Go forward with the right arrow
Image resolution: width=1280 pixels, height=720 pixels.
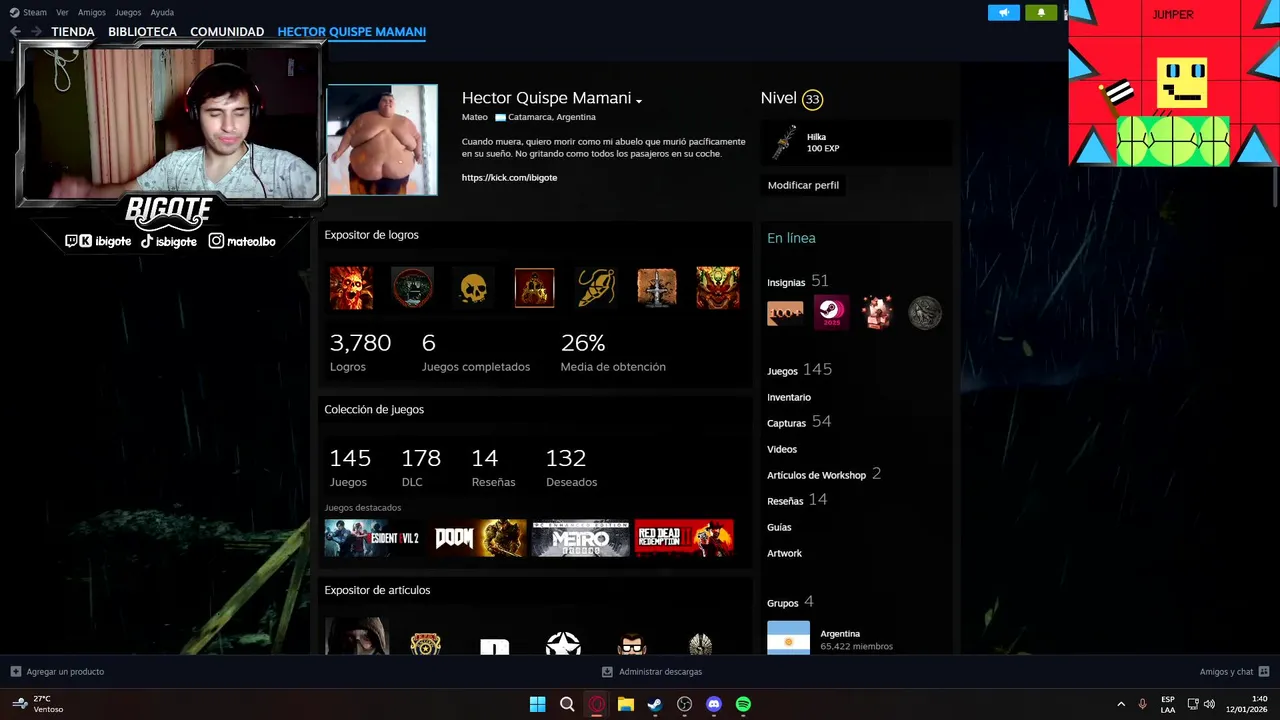click(37, 32)
